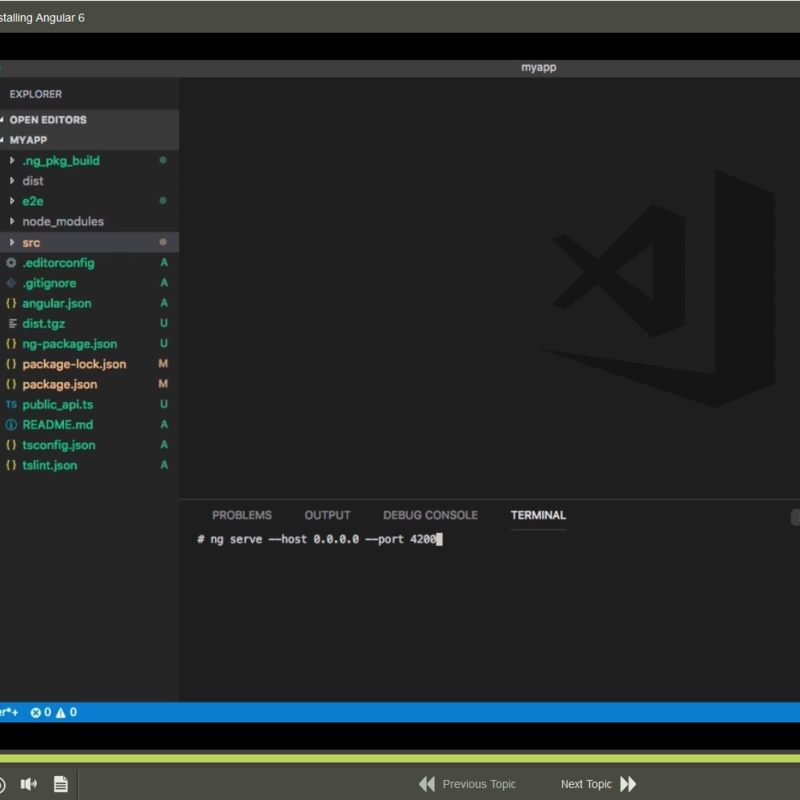Mute audio with the speaker icon
The image size is (800, 800).
[29, 784]
